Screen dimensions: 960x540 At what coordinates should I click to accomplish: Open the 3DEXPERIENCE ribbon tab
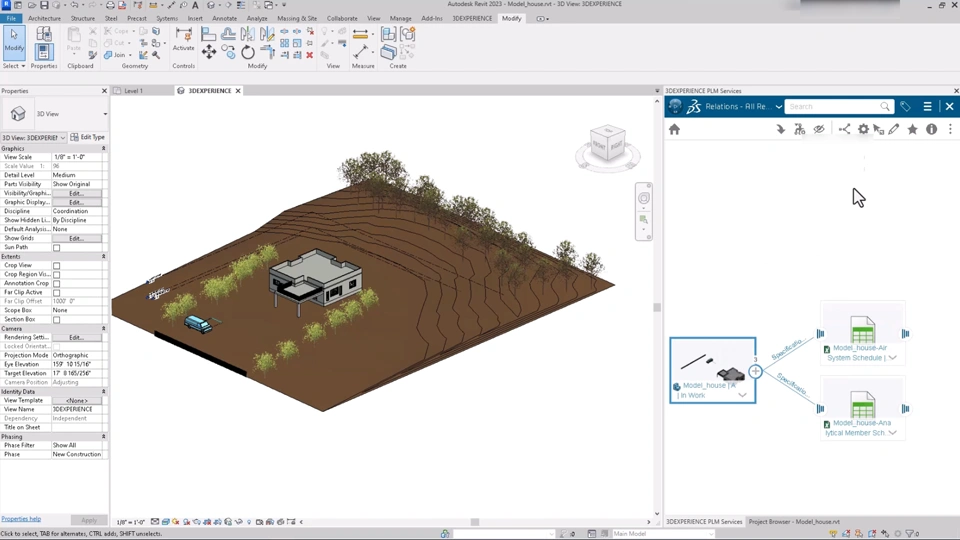click(x=472, y=18)
